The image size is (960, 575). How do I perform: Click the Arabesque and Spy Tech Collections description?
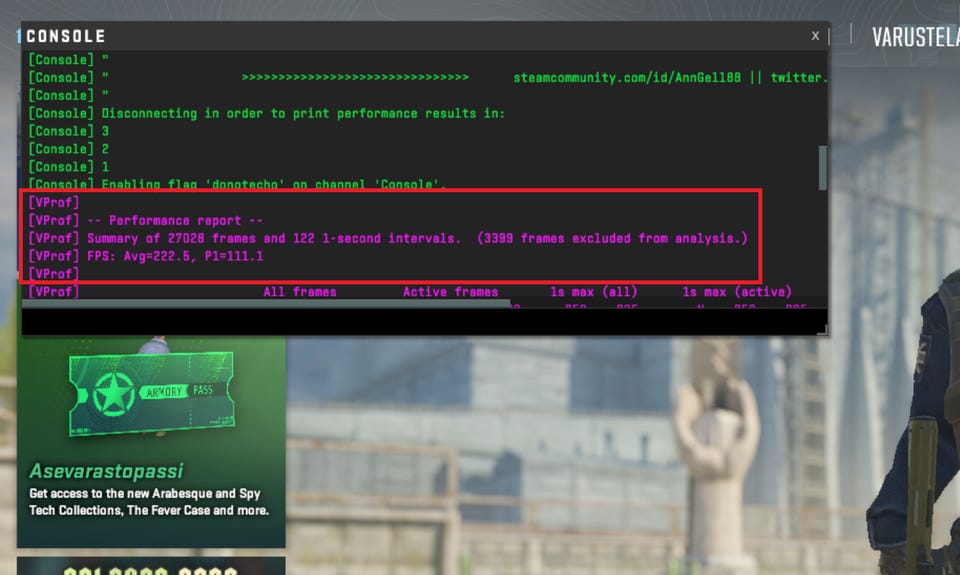point(149,502)
